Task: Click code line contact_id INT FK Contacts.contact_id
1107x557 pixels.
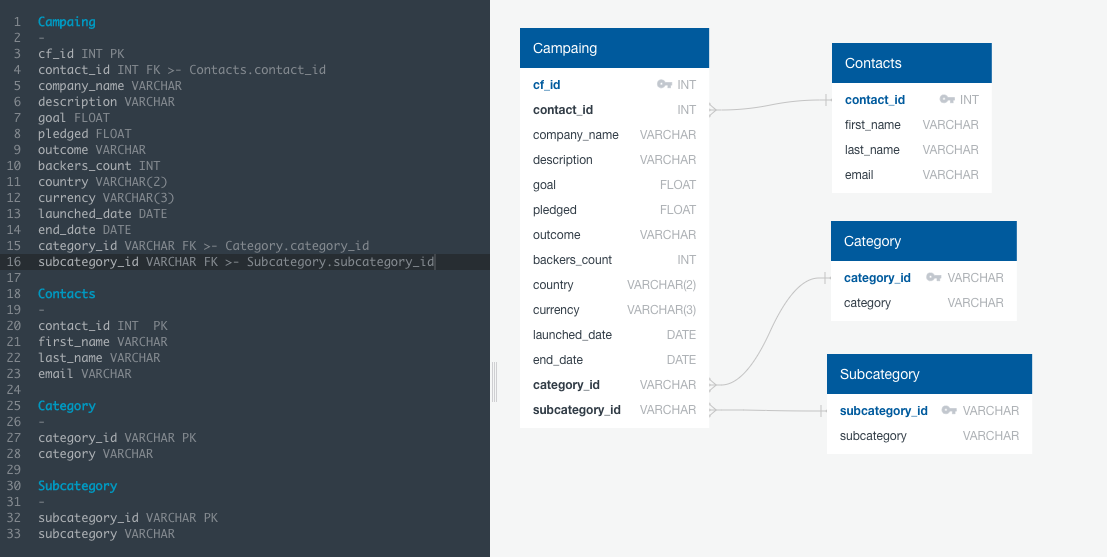Action: 182,70
